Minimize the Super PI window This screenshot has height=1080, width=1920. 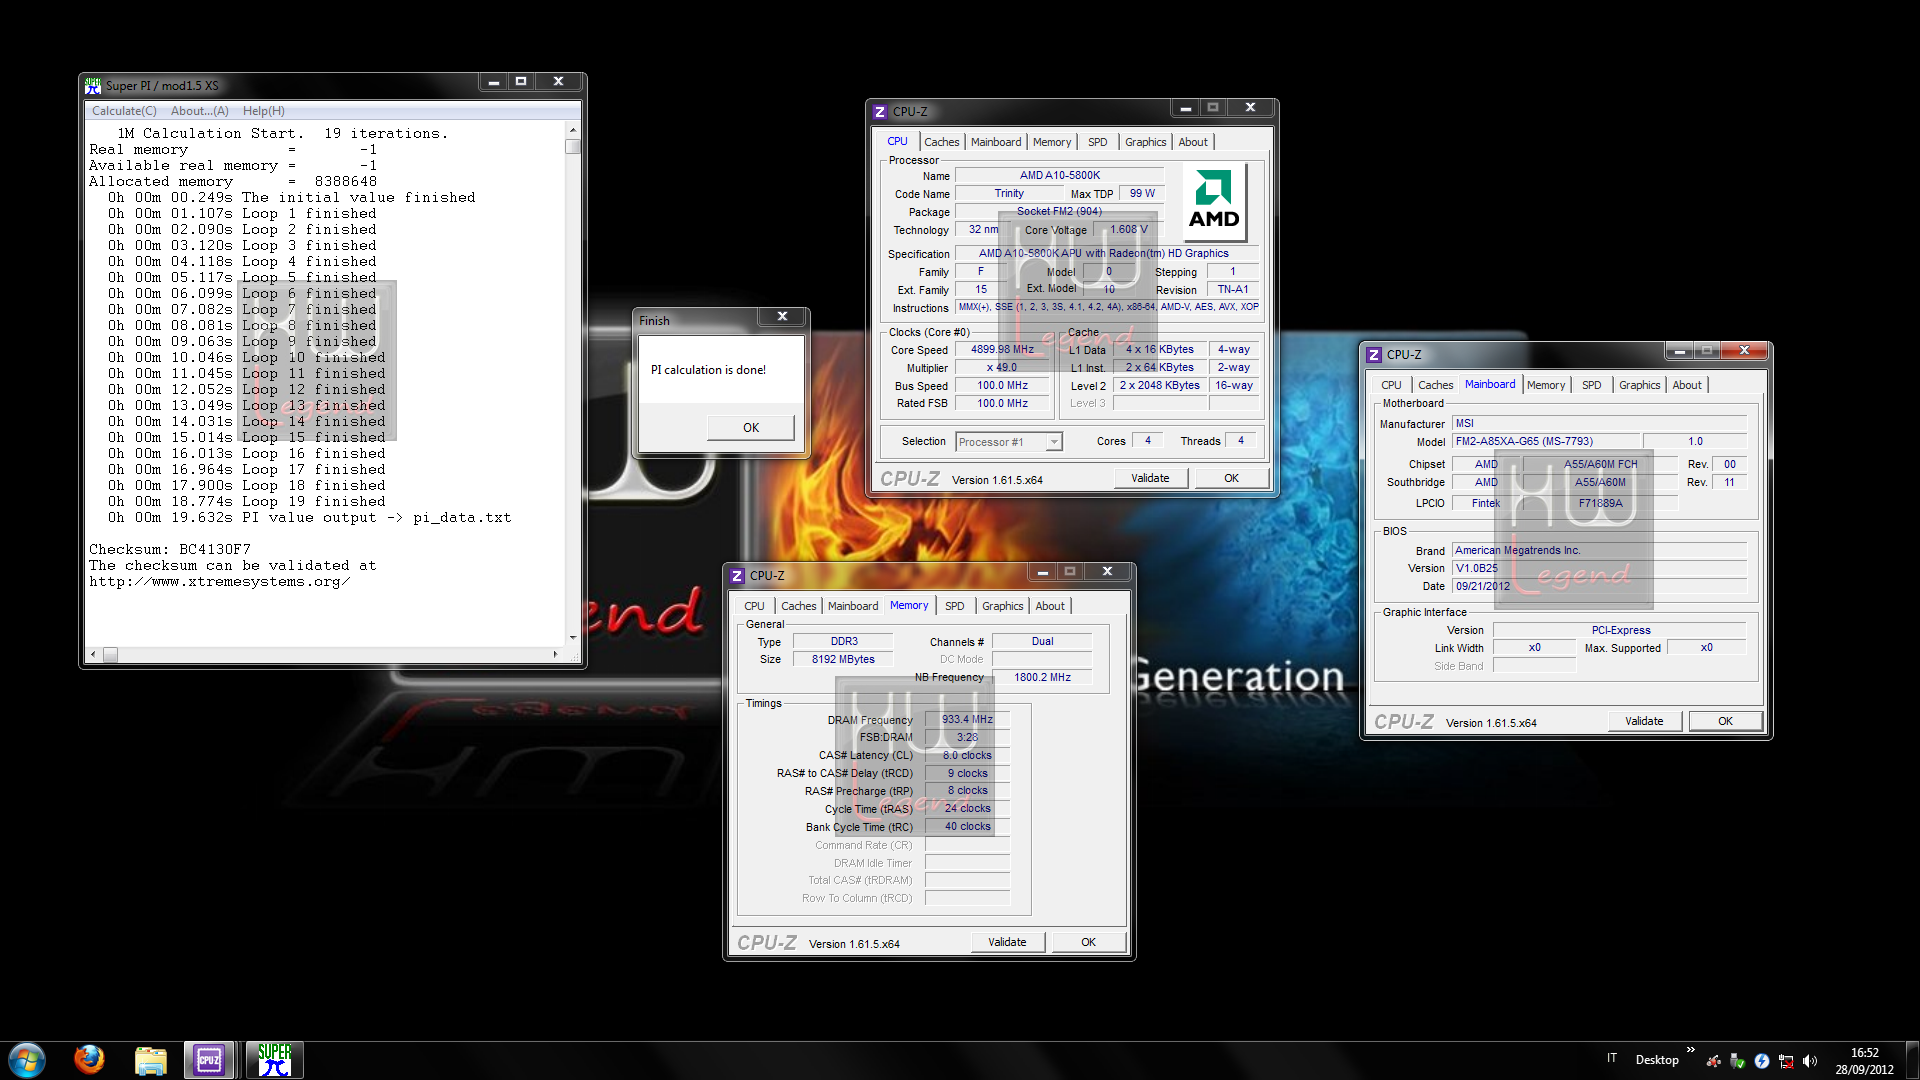[x=493, y=82]
